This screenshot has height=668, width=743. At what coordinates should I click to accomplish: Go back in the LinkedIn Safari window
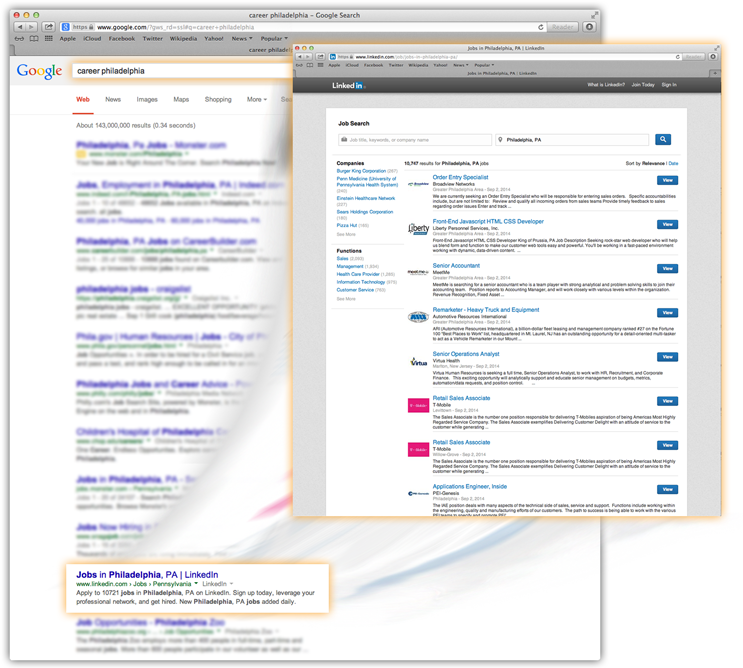pyautogui.click(x=299, y=57)
